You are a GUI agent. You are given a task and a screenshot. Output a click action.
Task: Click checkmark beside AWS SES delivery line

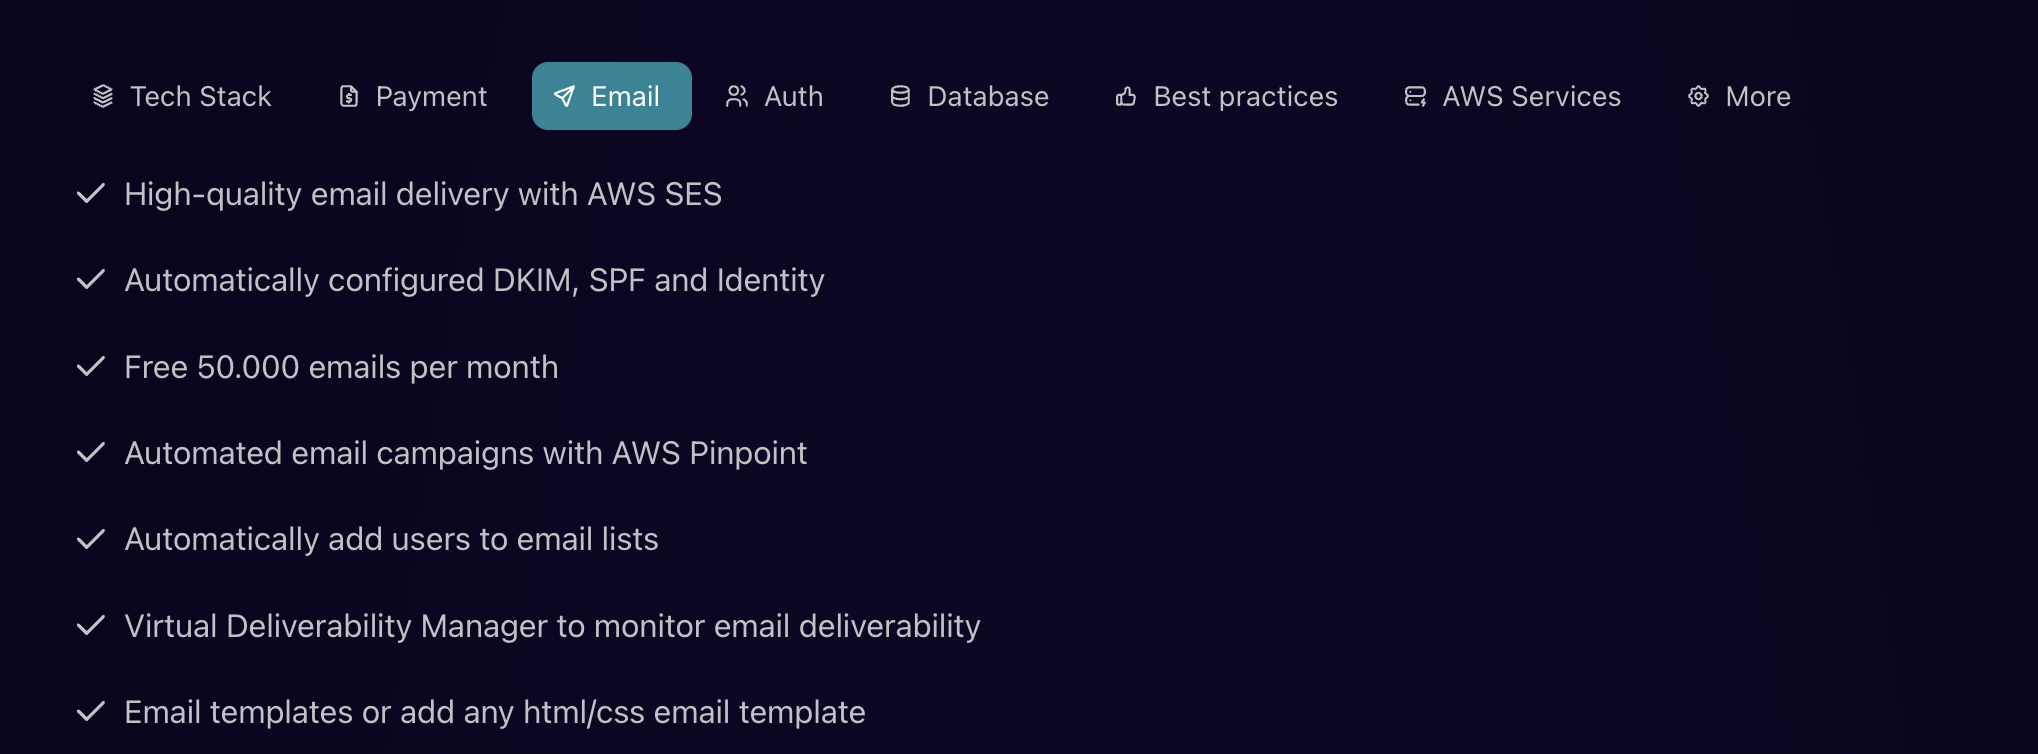tap(91, 194)
